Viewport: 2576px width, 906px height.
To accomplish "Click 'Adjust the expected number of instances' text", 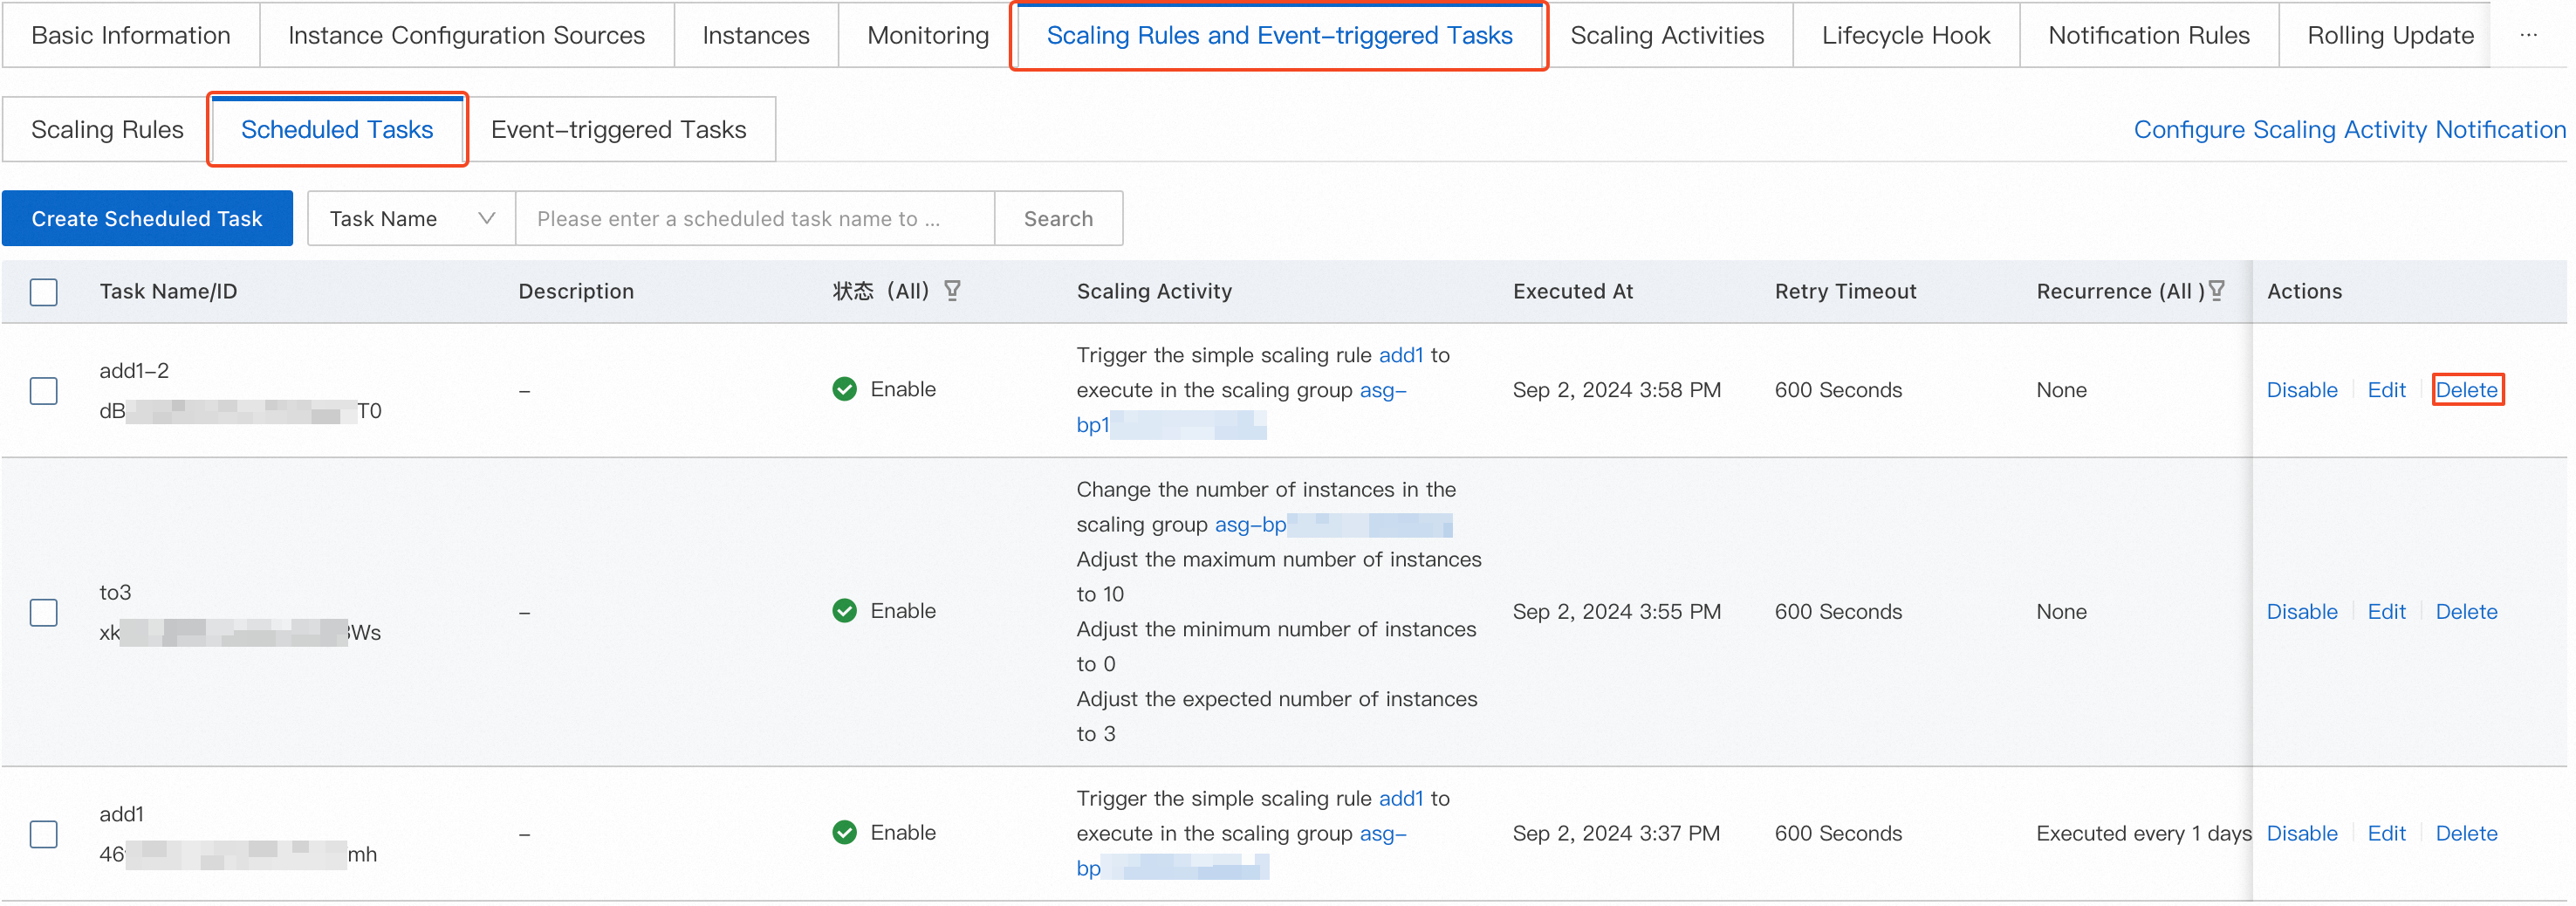I will [1276, 699].
